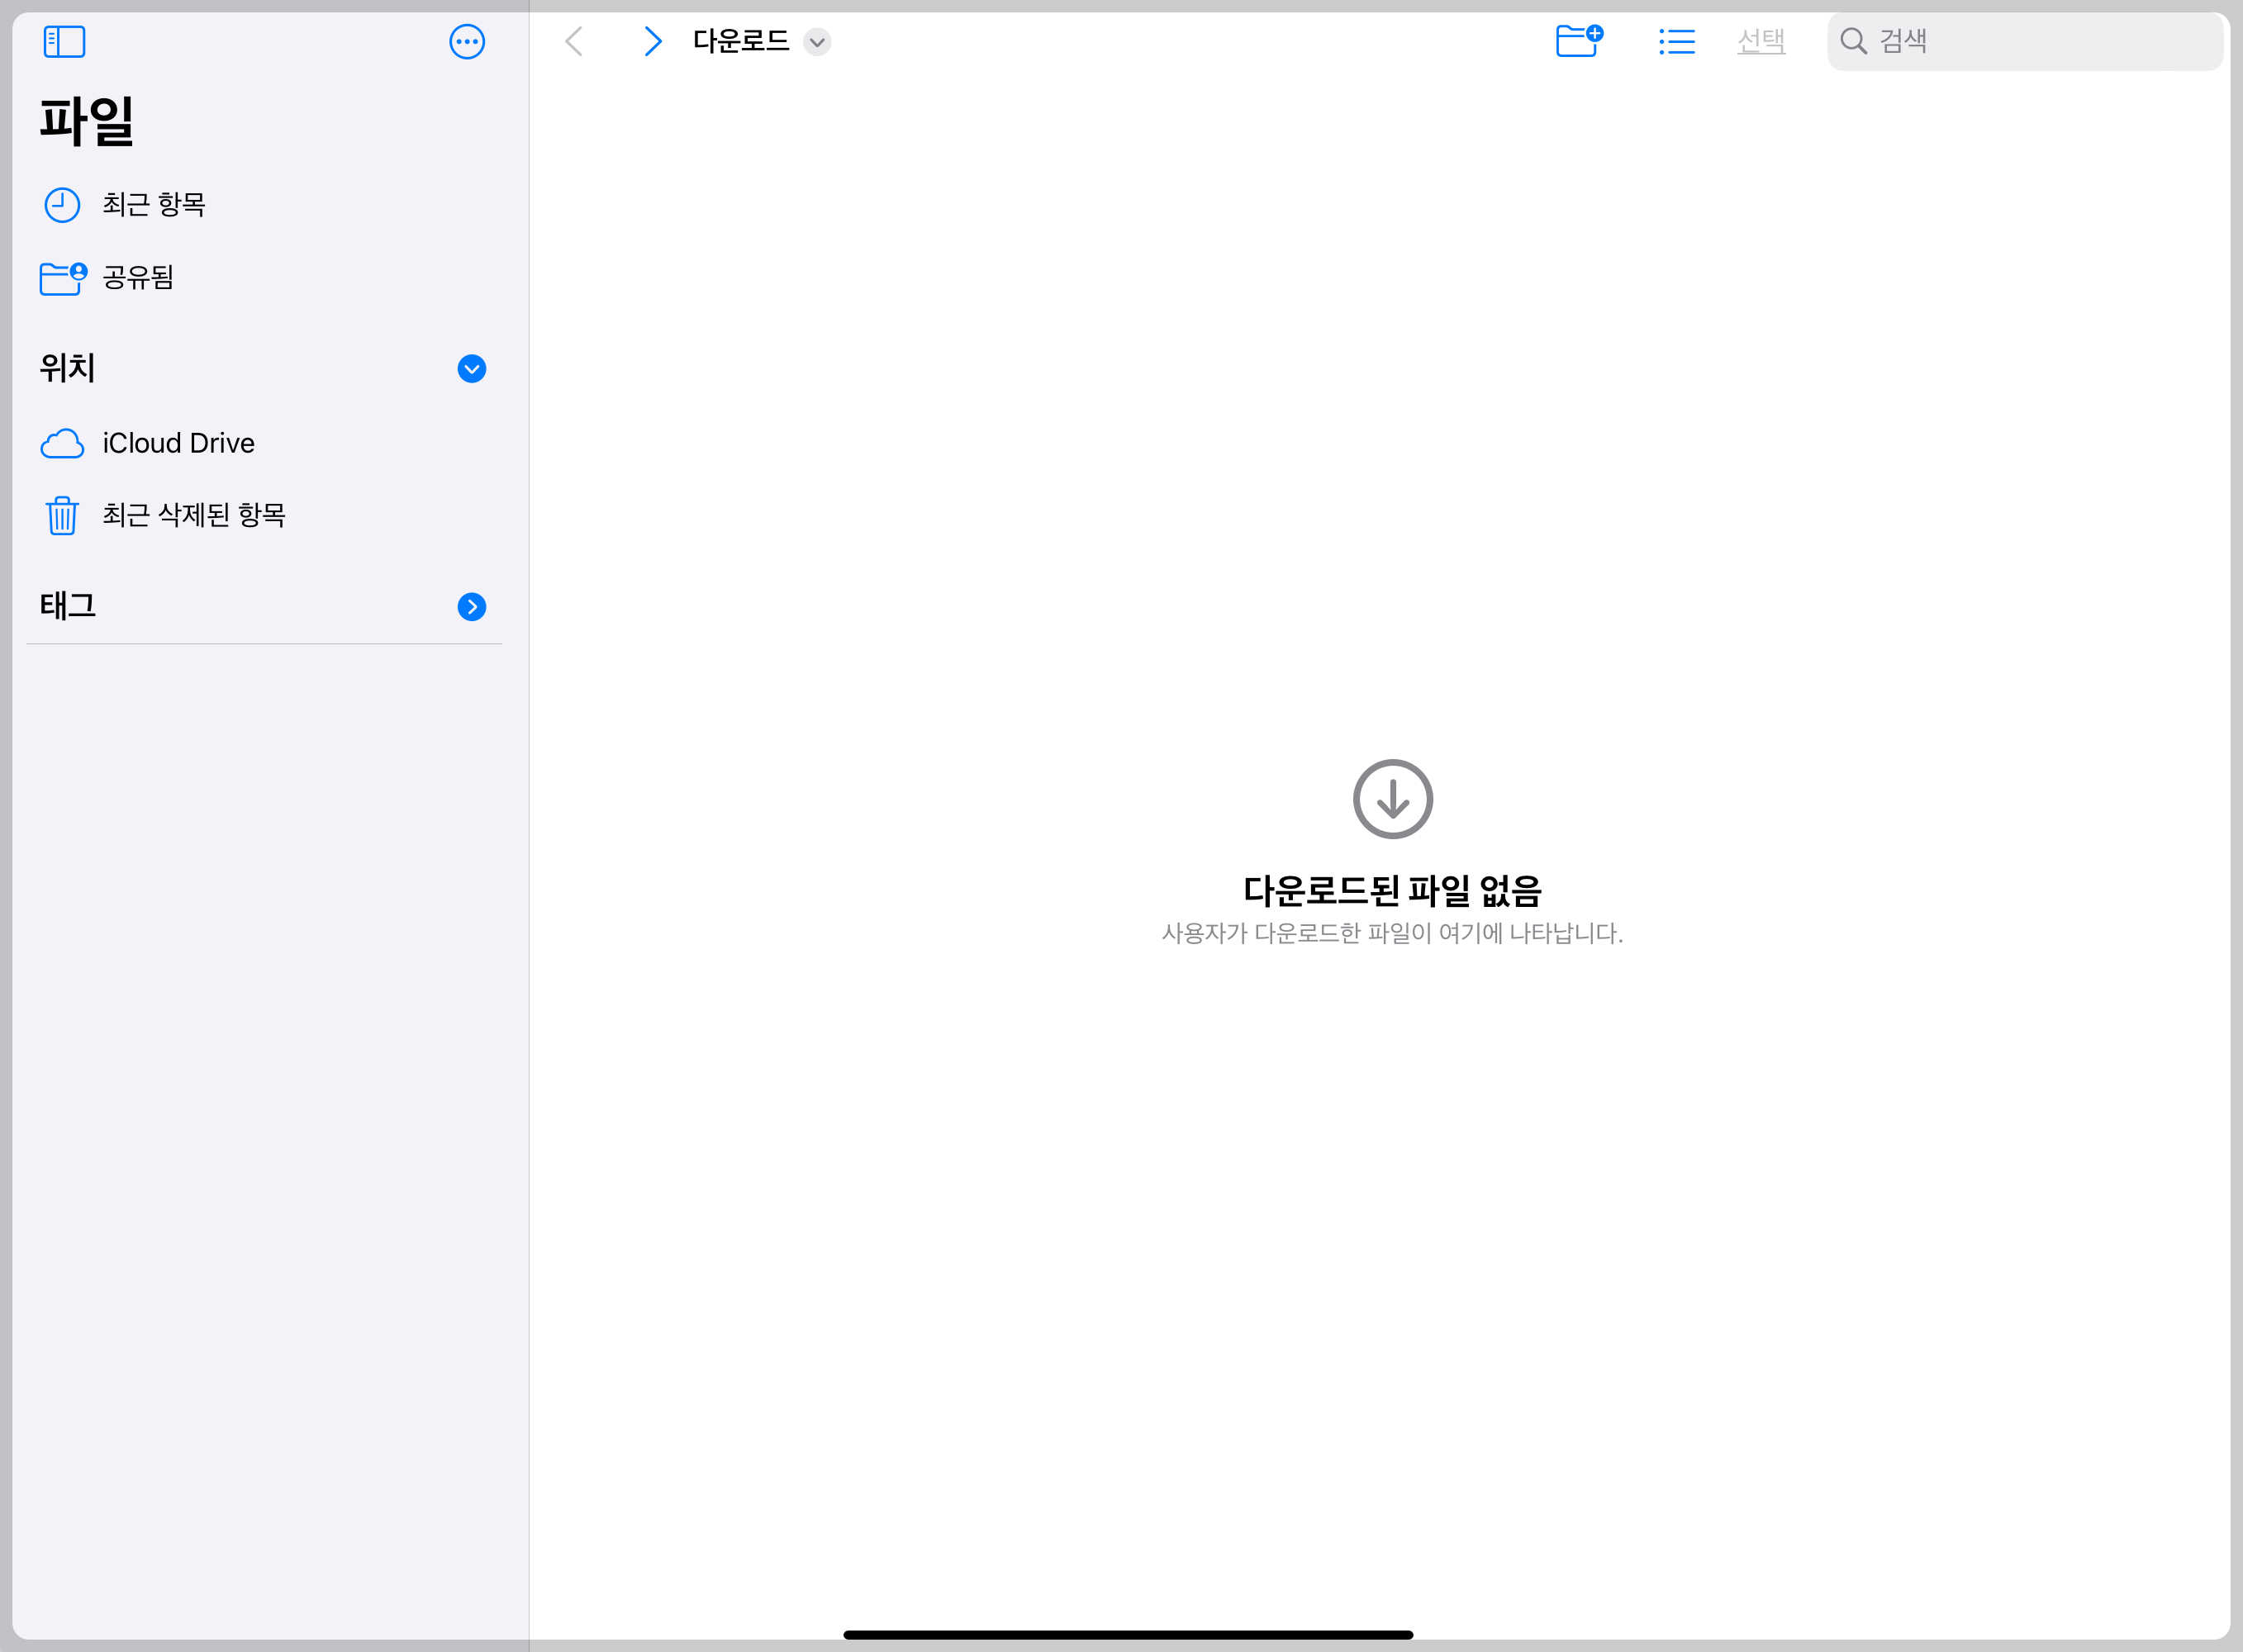The height and width of the screenshot is (1652, 2243).
Task: Select iCloud Drive location
Action: point(179,443)
